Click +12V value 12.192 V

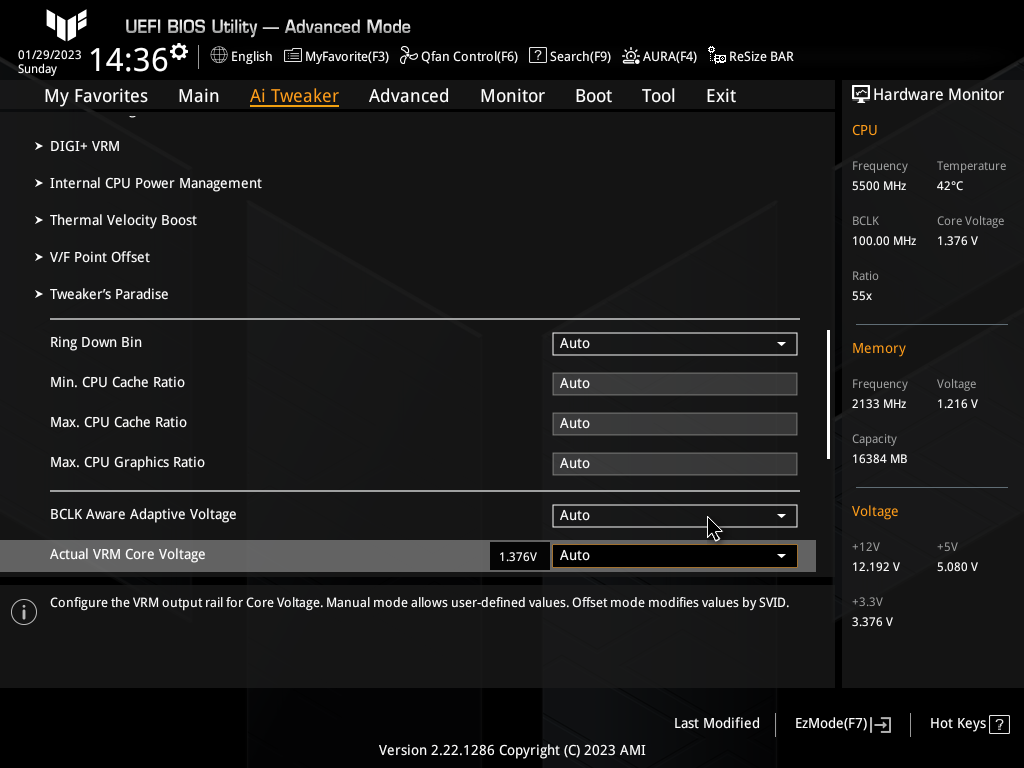click(x=876, y=567)
